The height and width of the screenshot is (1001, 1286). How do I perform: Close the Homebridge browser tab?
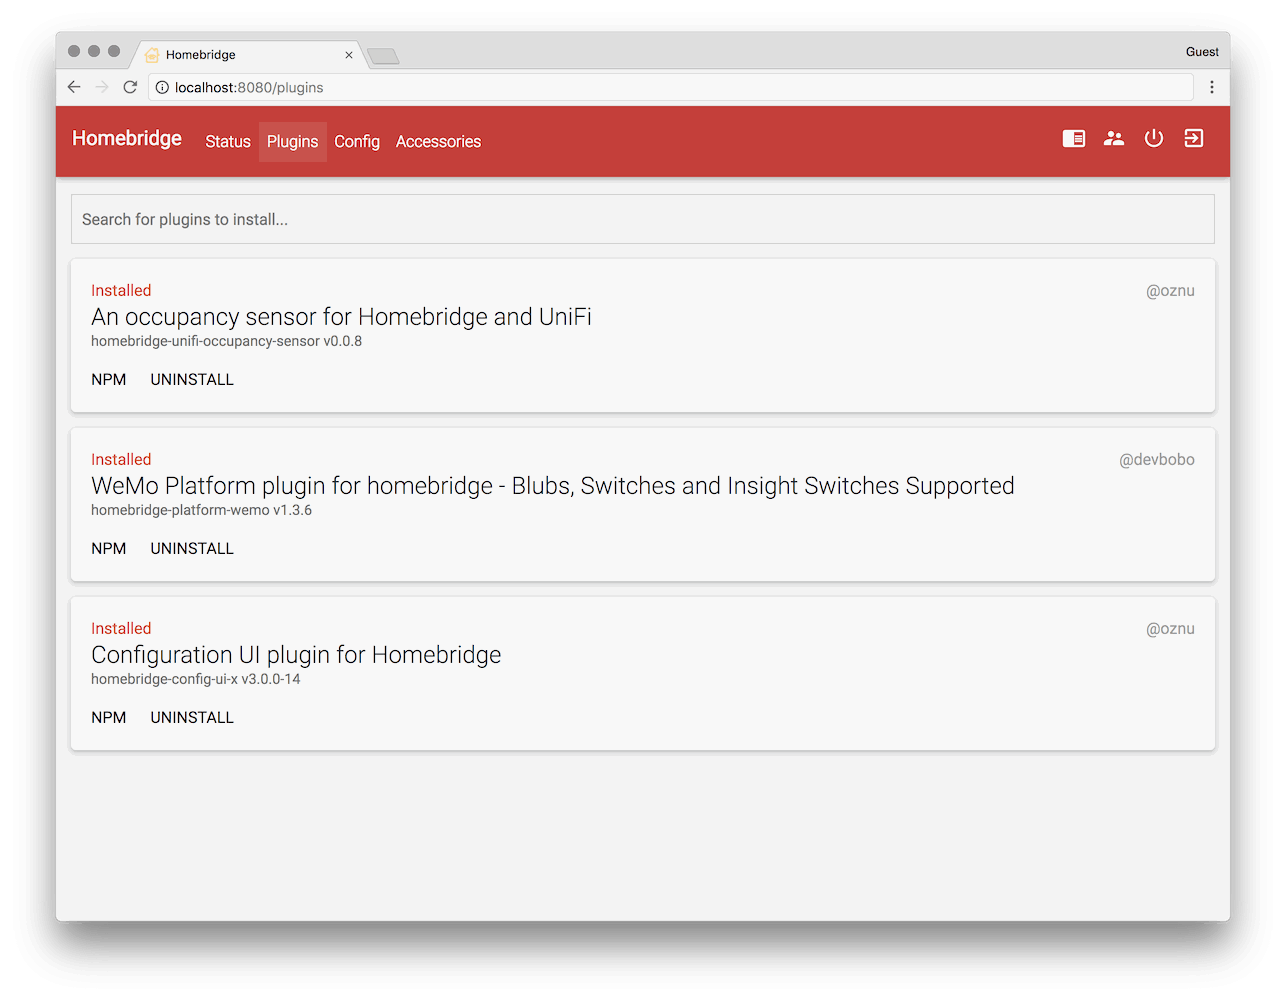(x=349, y=55)
